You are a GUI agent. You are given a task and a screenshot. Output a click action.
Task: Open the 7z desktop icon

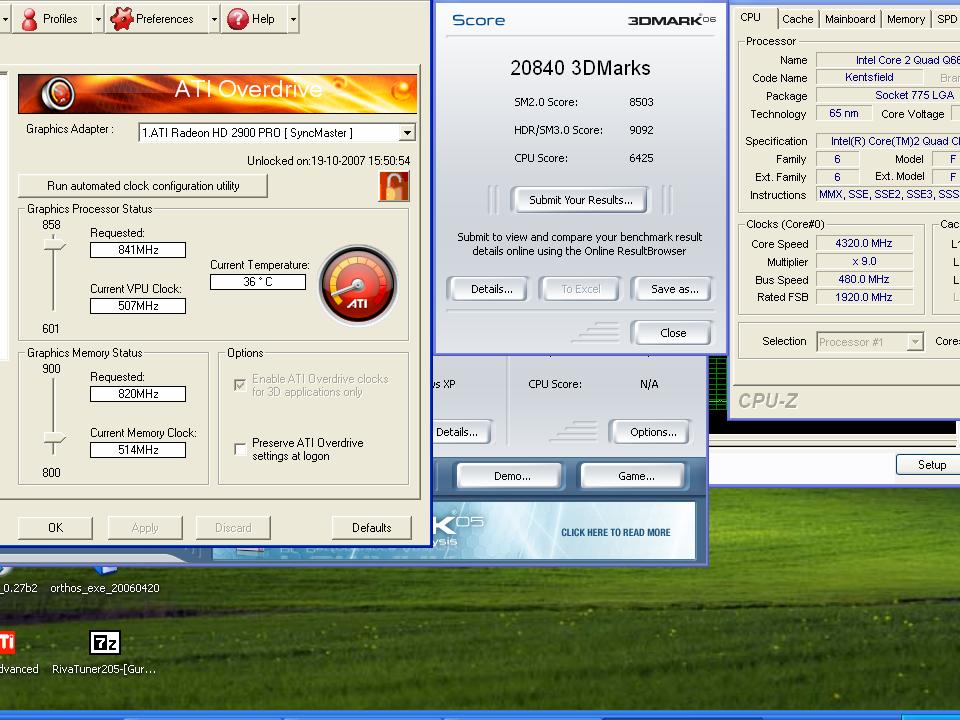(105, 643)
